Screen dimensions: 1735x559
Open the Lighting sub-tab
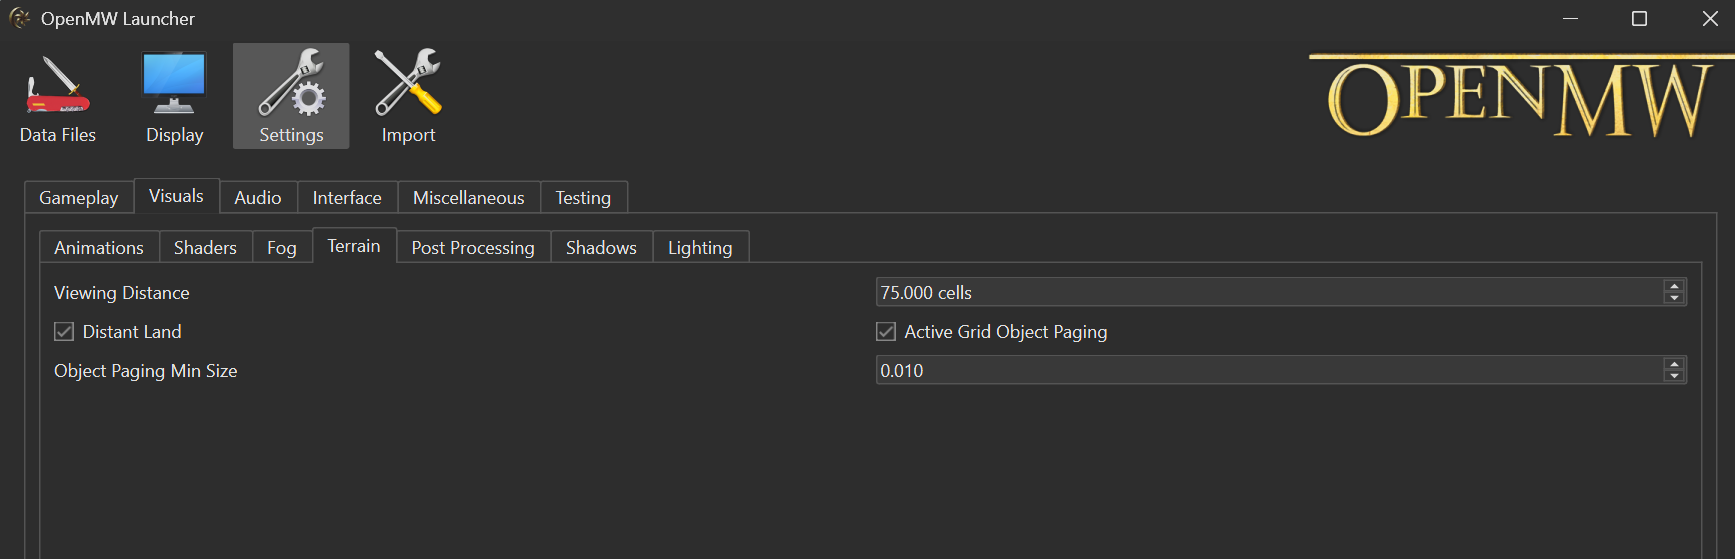(700, 248)
